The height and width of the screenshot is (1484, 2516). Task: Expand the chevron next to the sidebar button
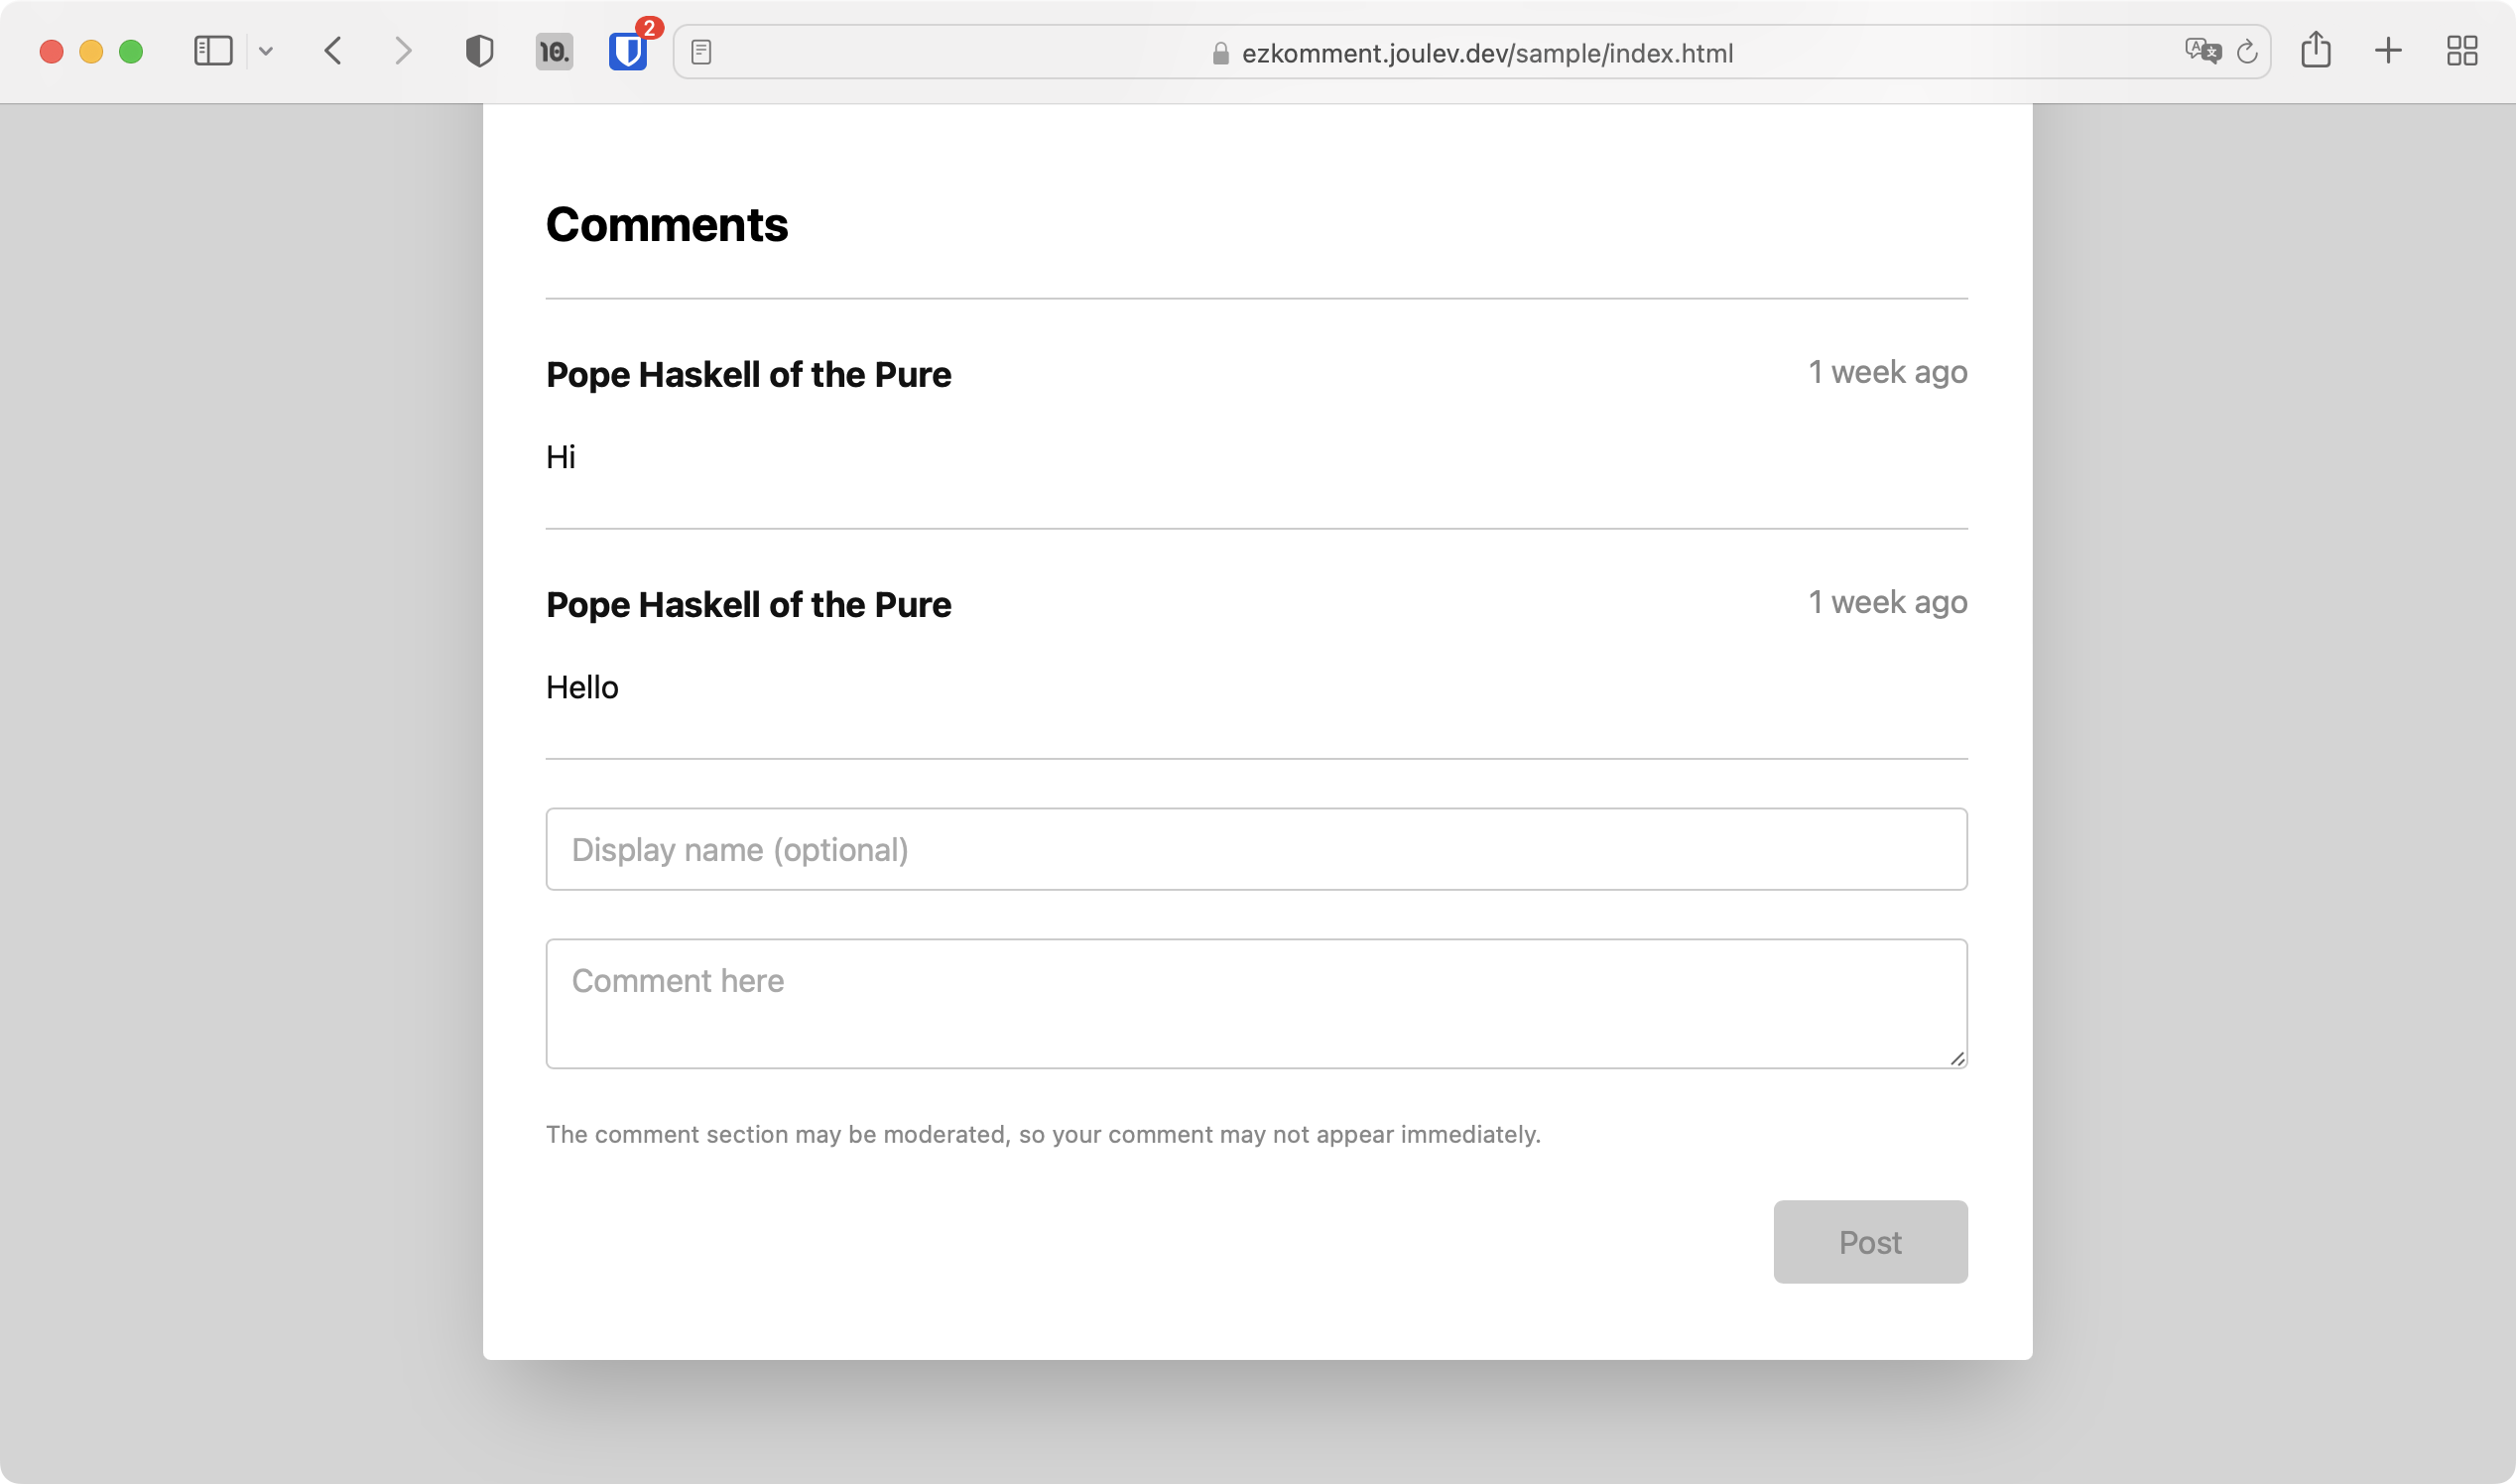[x=265, y=51]
